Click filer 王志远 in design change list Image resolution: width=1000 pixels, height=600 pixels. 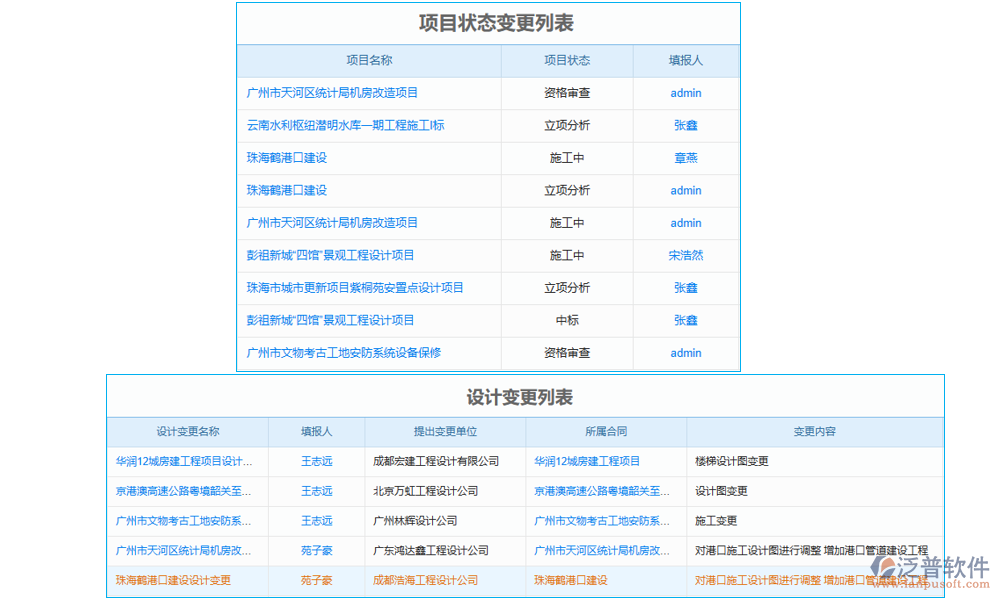[x=316, y=461]
